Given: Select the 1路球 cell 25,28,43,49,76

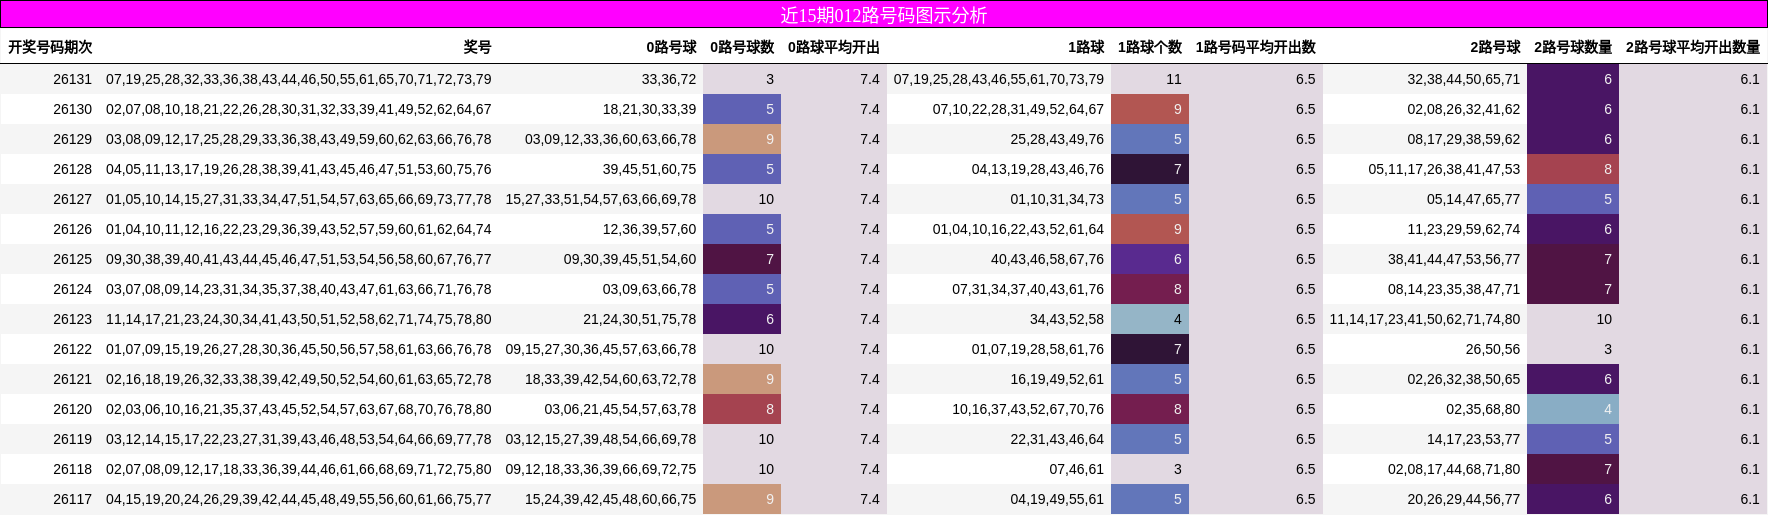Looking at the screenshot, I should [x=1058, y=139].
